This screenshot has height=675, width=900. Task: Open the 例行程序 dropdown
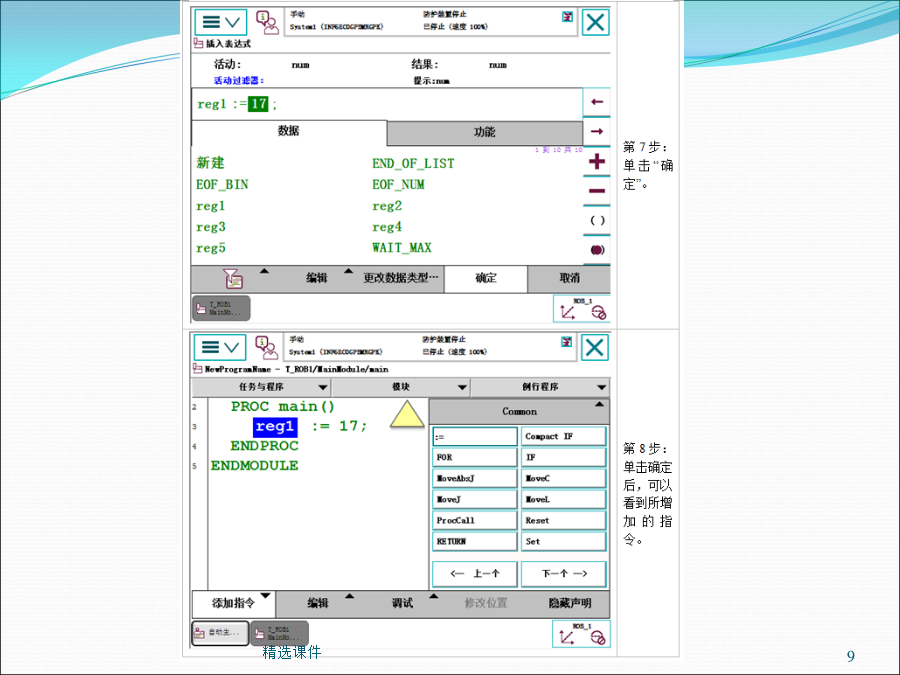(540, 387)
